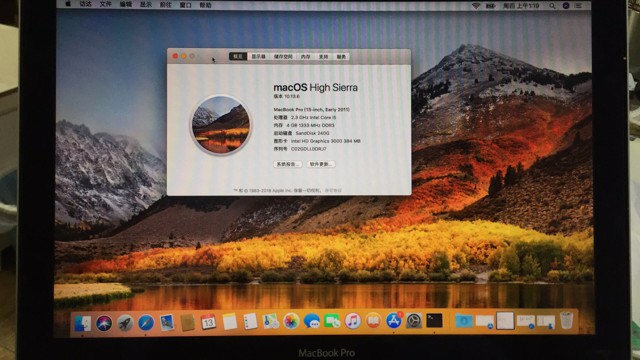Click the High Sierra round logo image

click(x=221, y=125)
